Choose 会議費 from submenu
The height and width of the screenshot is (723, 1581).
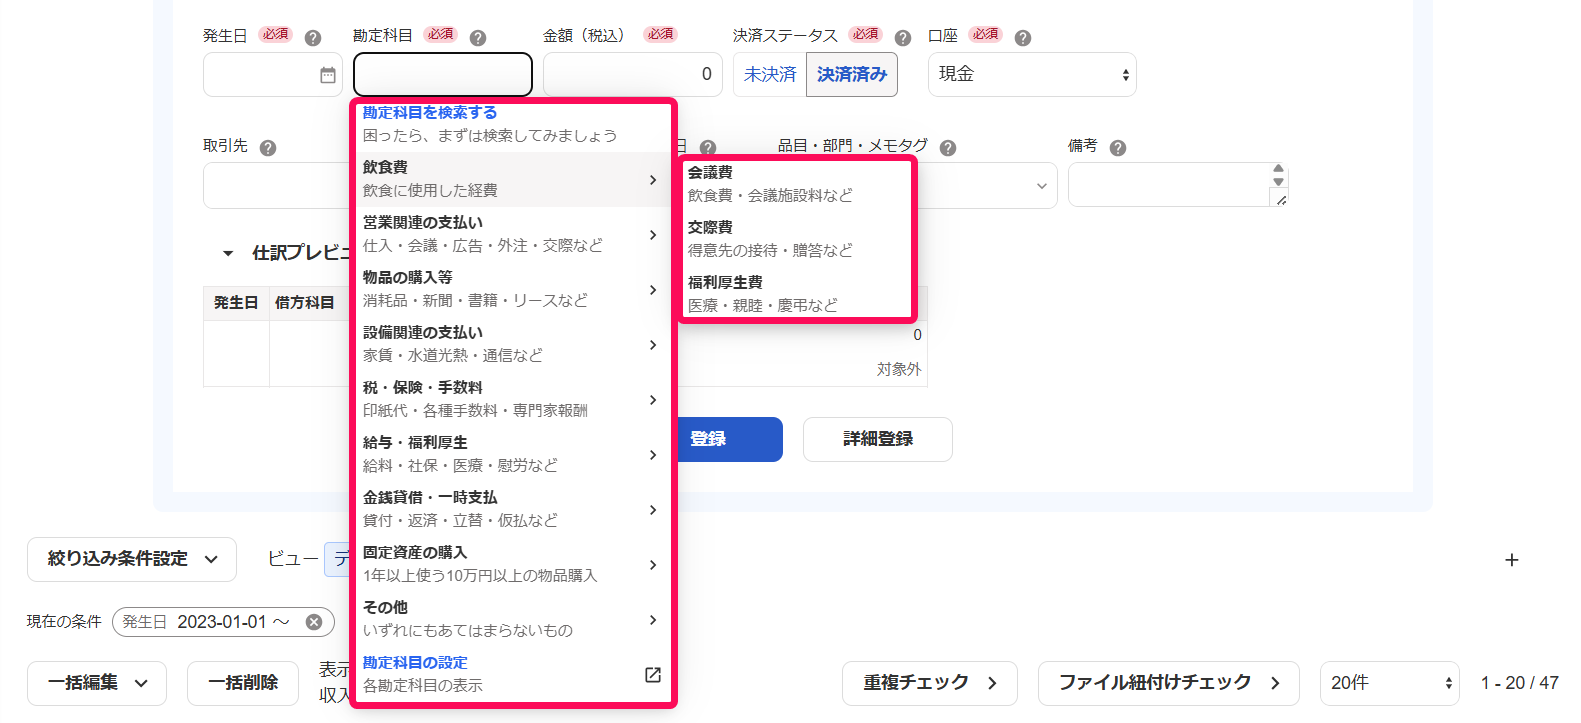tap(797, 184)
